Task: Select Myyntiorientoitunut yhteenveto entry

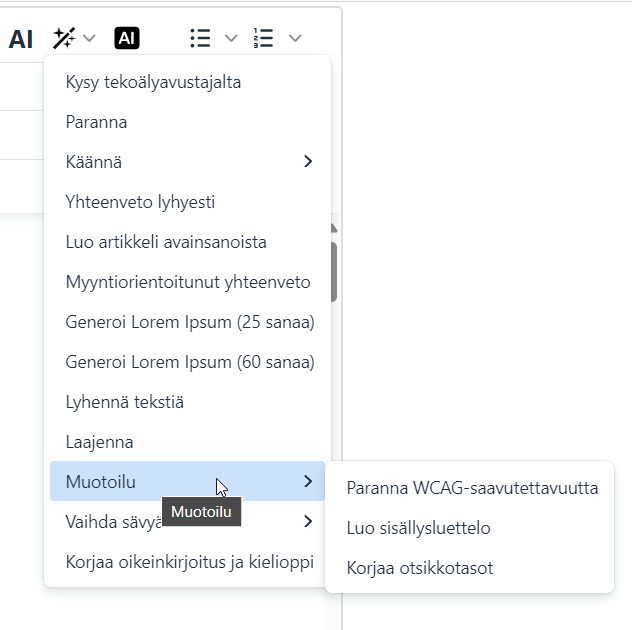Action: 187,282
